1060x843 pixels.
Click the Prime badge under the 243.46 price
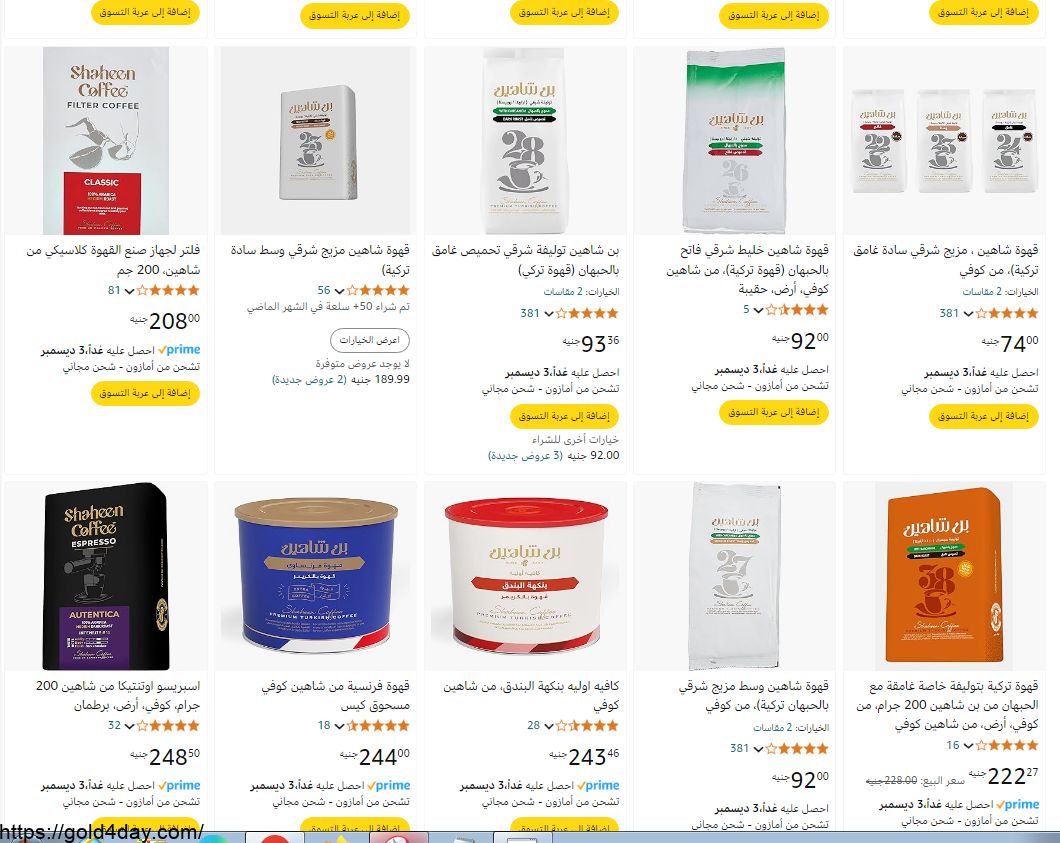(x=598, y=786)
